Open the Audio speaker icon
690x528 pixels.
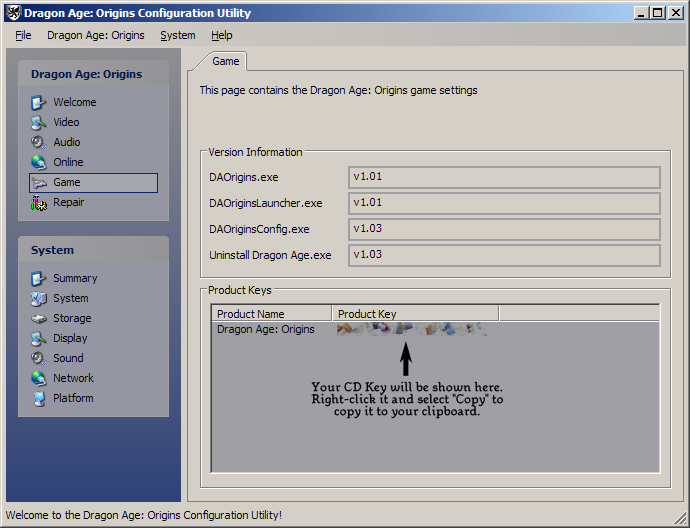(39, 142)
